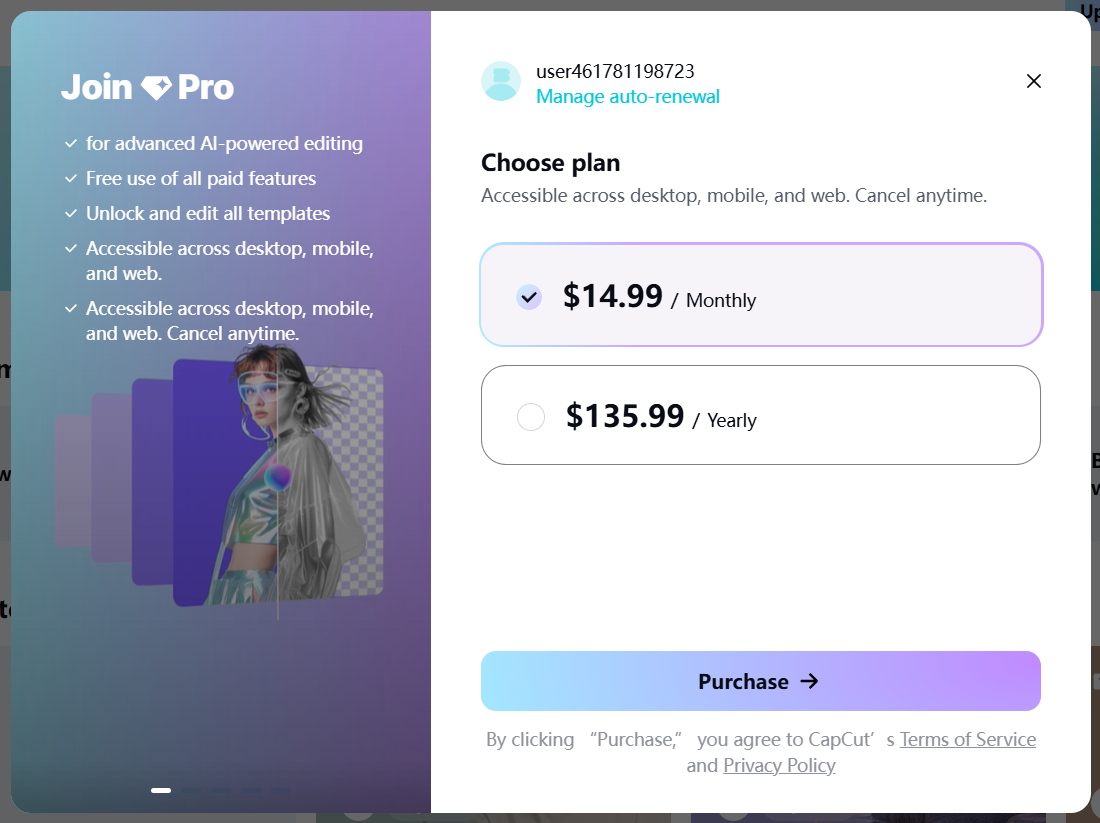Open the Privacy Policy link
The width and height of the screenshot is (1100, 823).
779,765
